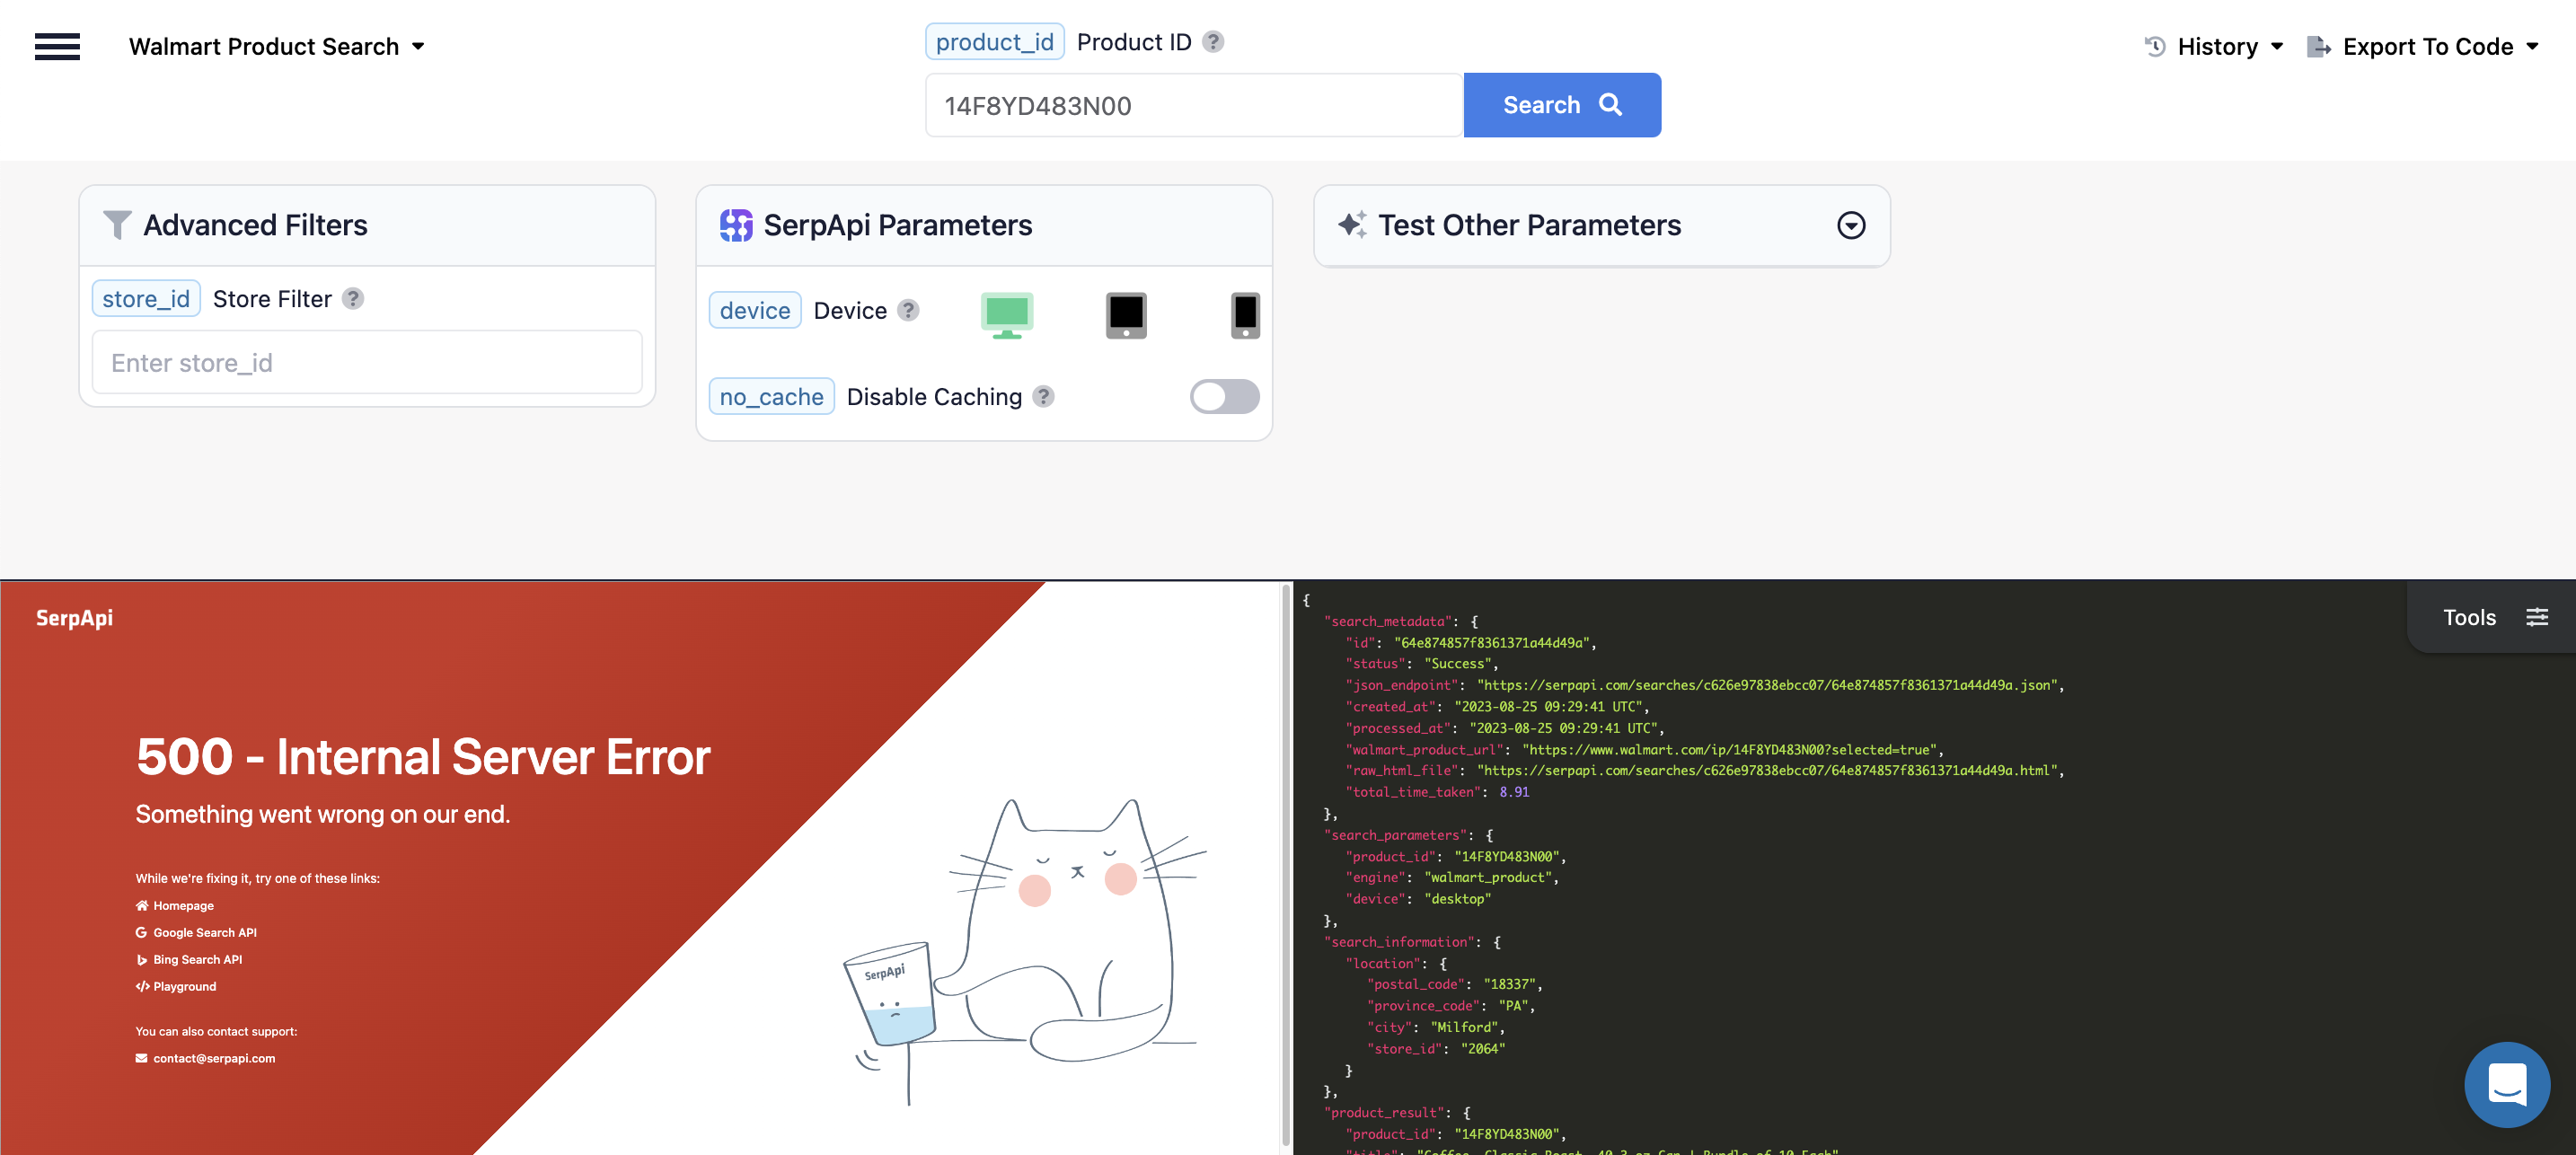This screenshot has height=1155, width=2576.
Task: Open the Export To Code dropdown
Action: tap(2427, 46)
